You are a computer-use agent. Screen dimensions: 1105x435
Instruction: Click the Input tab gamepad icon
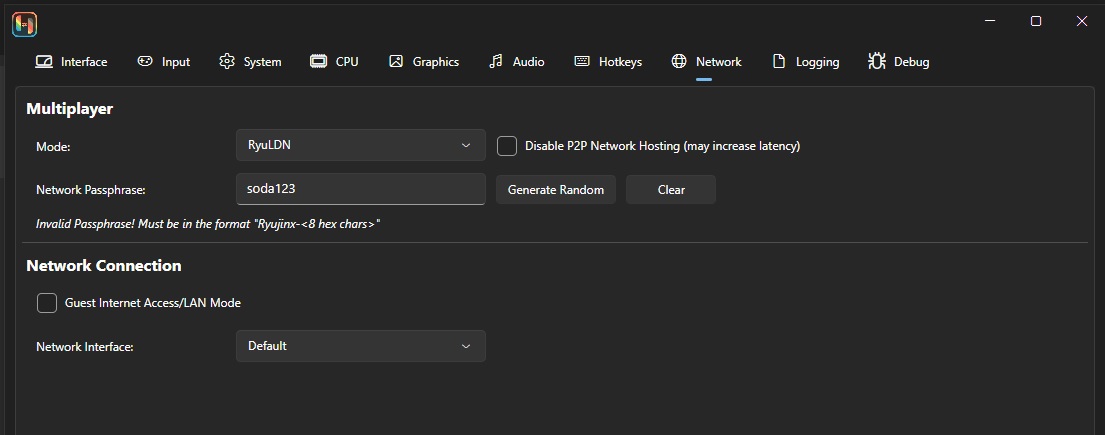click(144, 61)
